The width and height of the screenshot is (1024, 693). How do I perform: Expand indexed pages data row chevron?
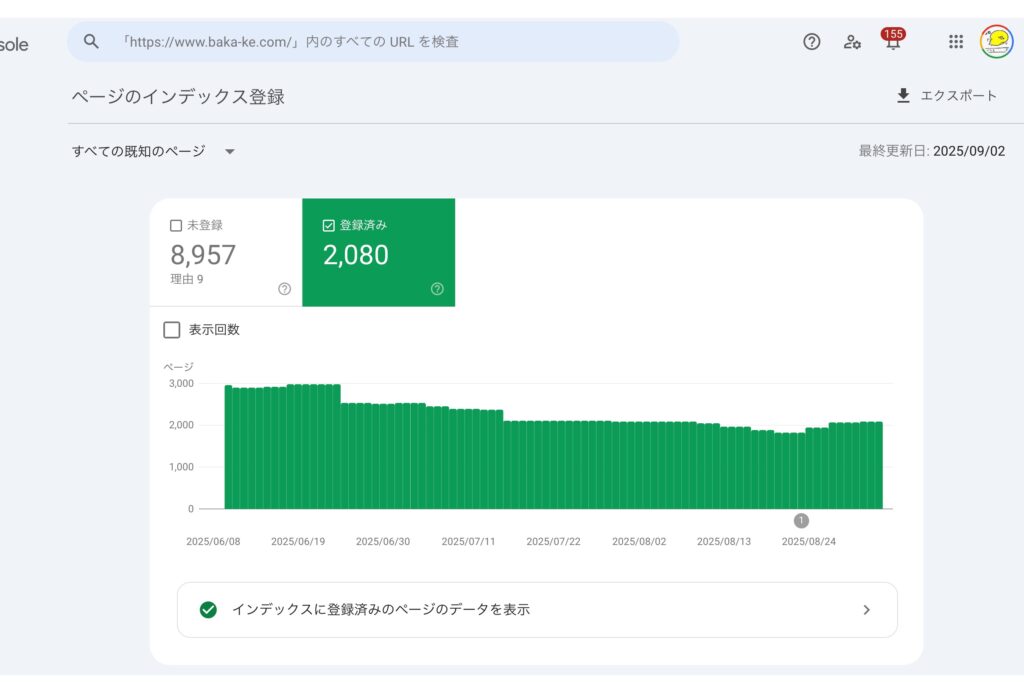pyautogui.click(x=866, y=610)
